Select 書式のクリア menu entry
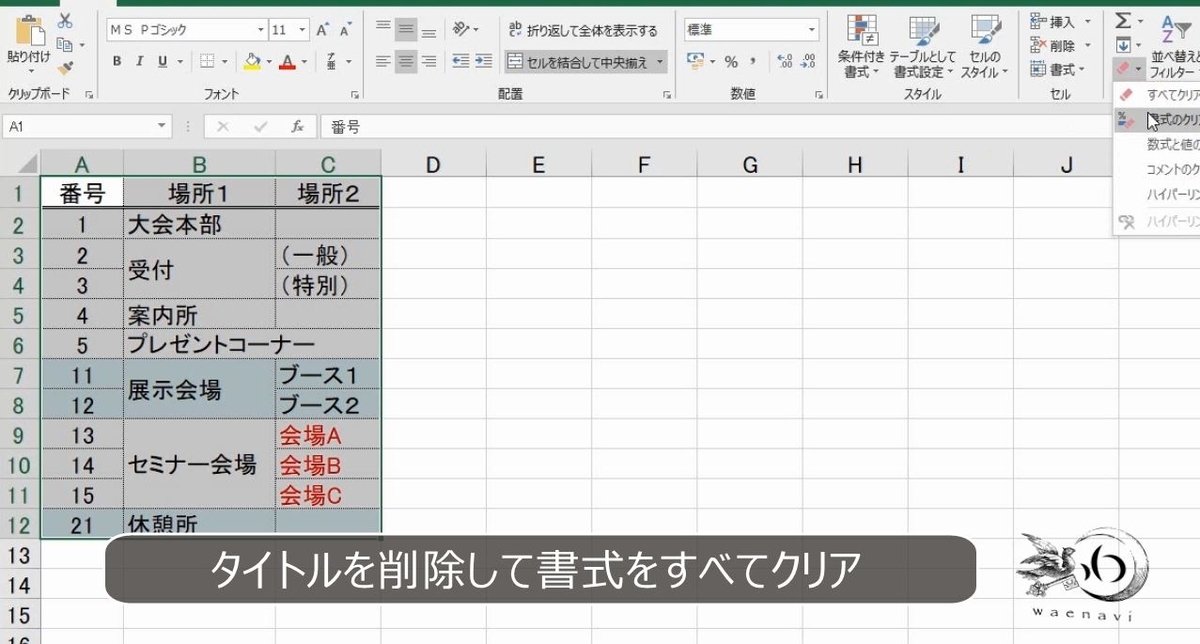 1168,119
